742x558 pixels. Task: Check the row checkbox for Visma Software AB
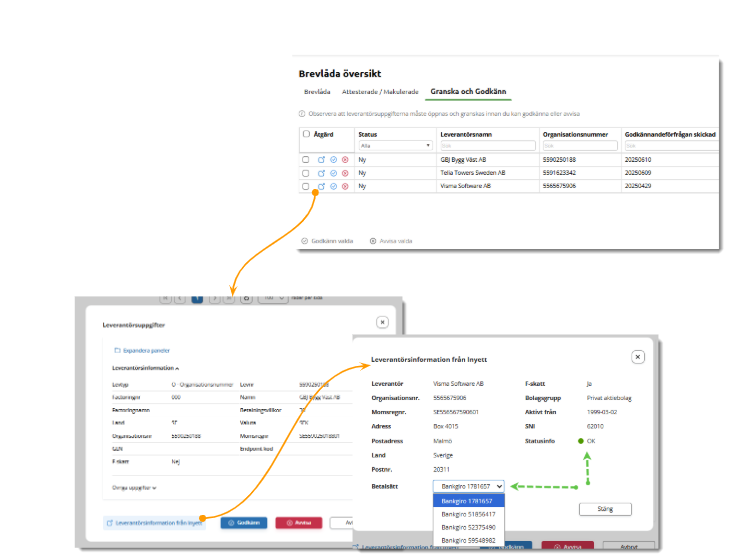[306, 187]
